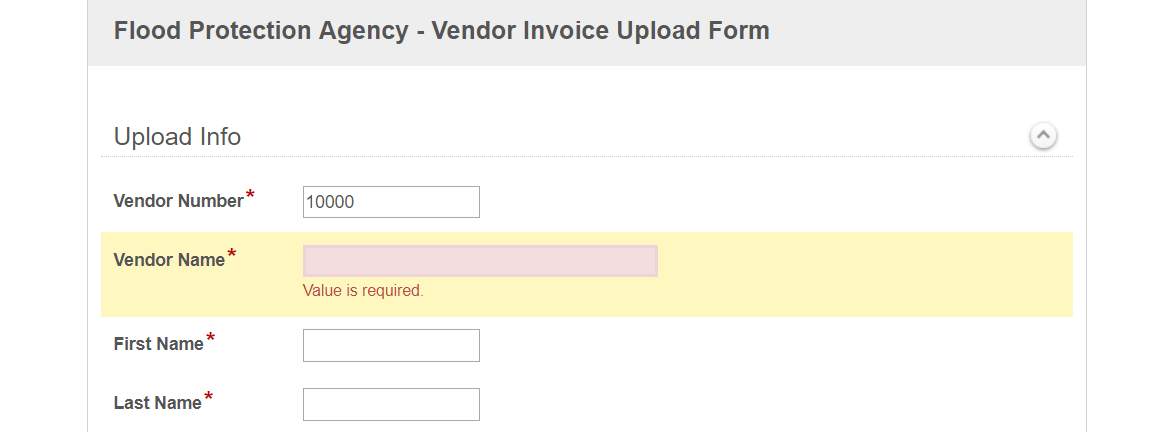Click the dotted divider under Upload Info
Screen dimensions: 1165x432
587,156
